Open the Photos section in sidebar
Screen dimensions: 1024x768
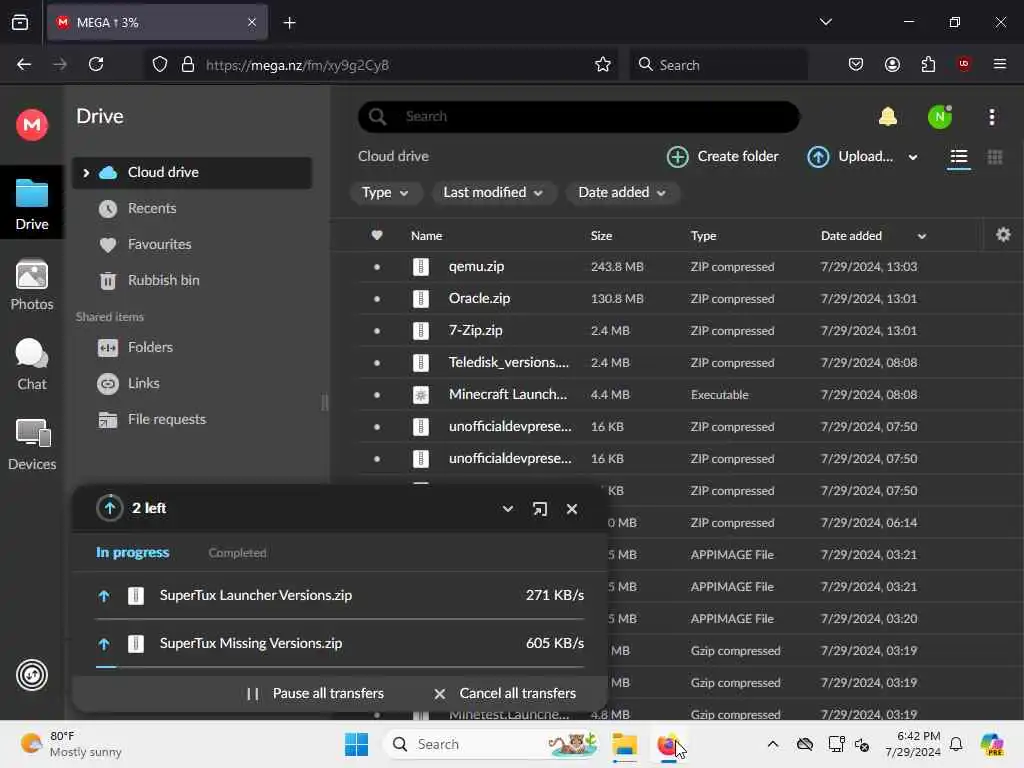(x=31, y=285)
